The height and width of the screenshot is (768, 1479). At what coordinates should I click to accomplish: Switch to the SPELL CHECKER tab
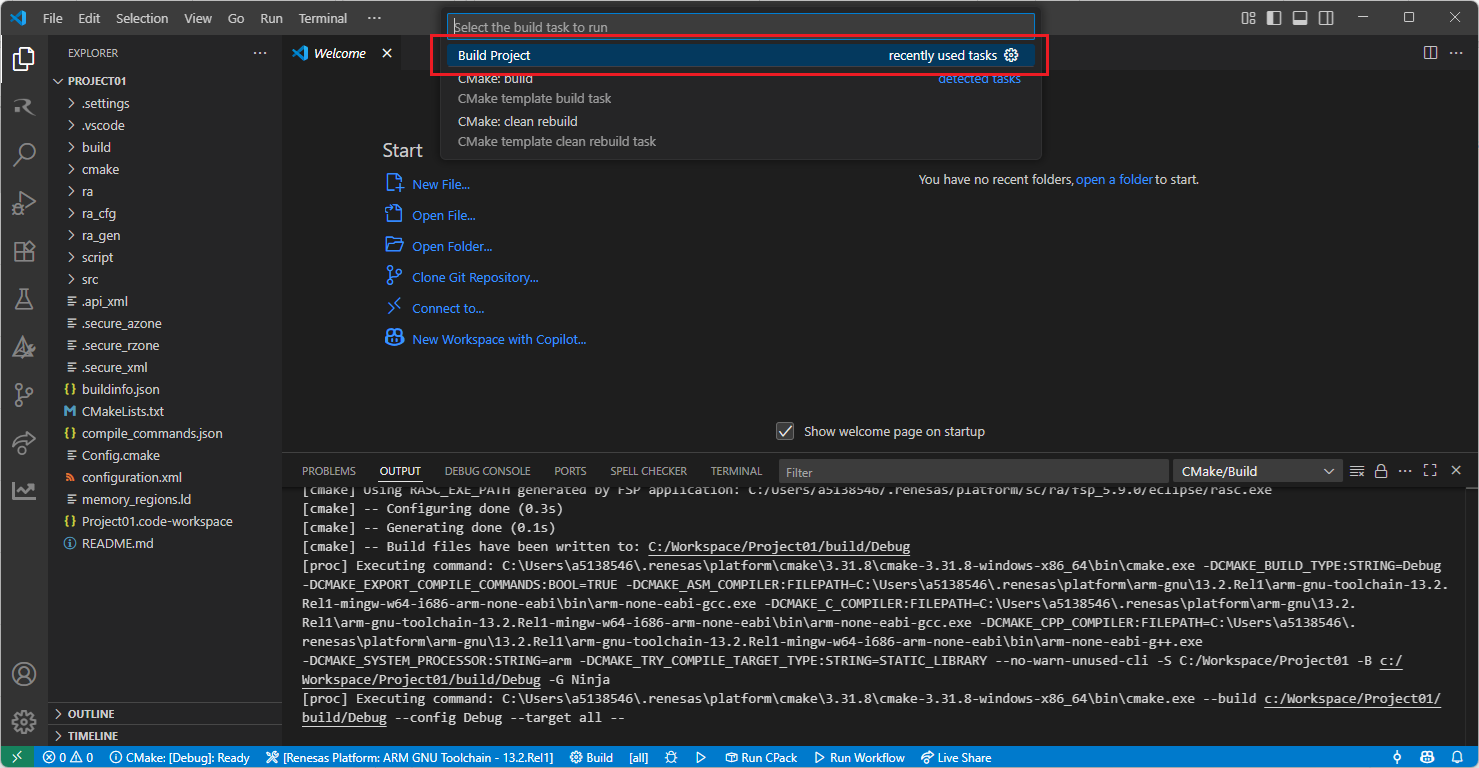coord(649,471)
